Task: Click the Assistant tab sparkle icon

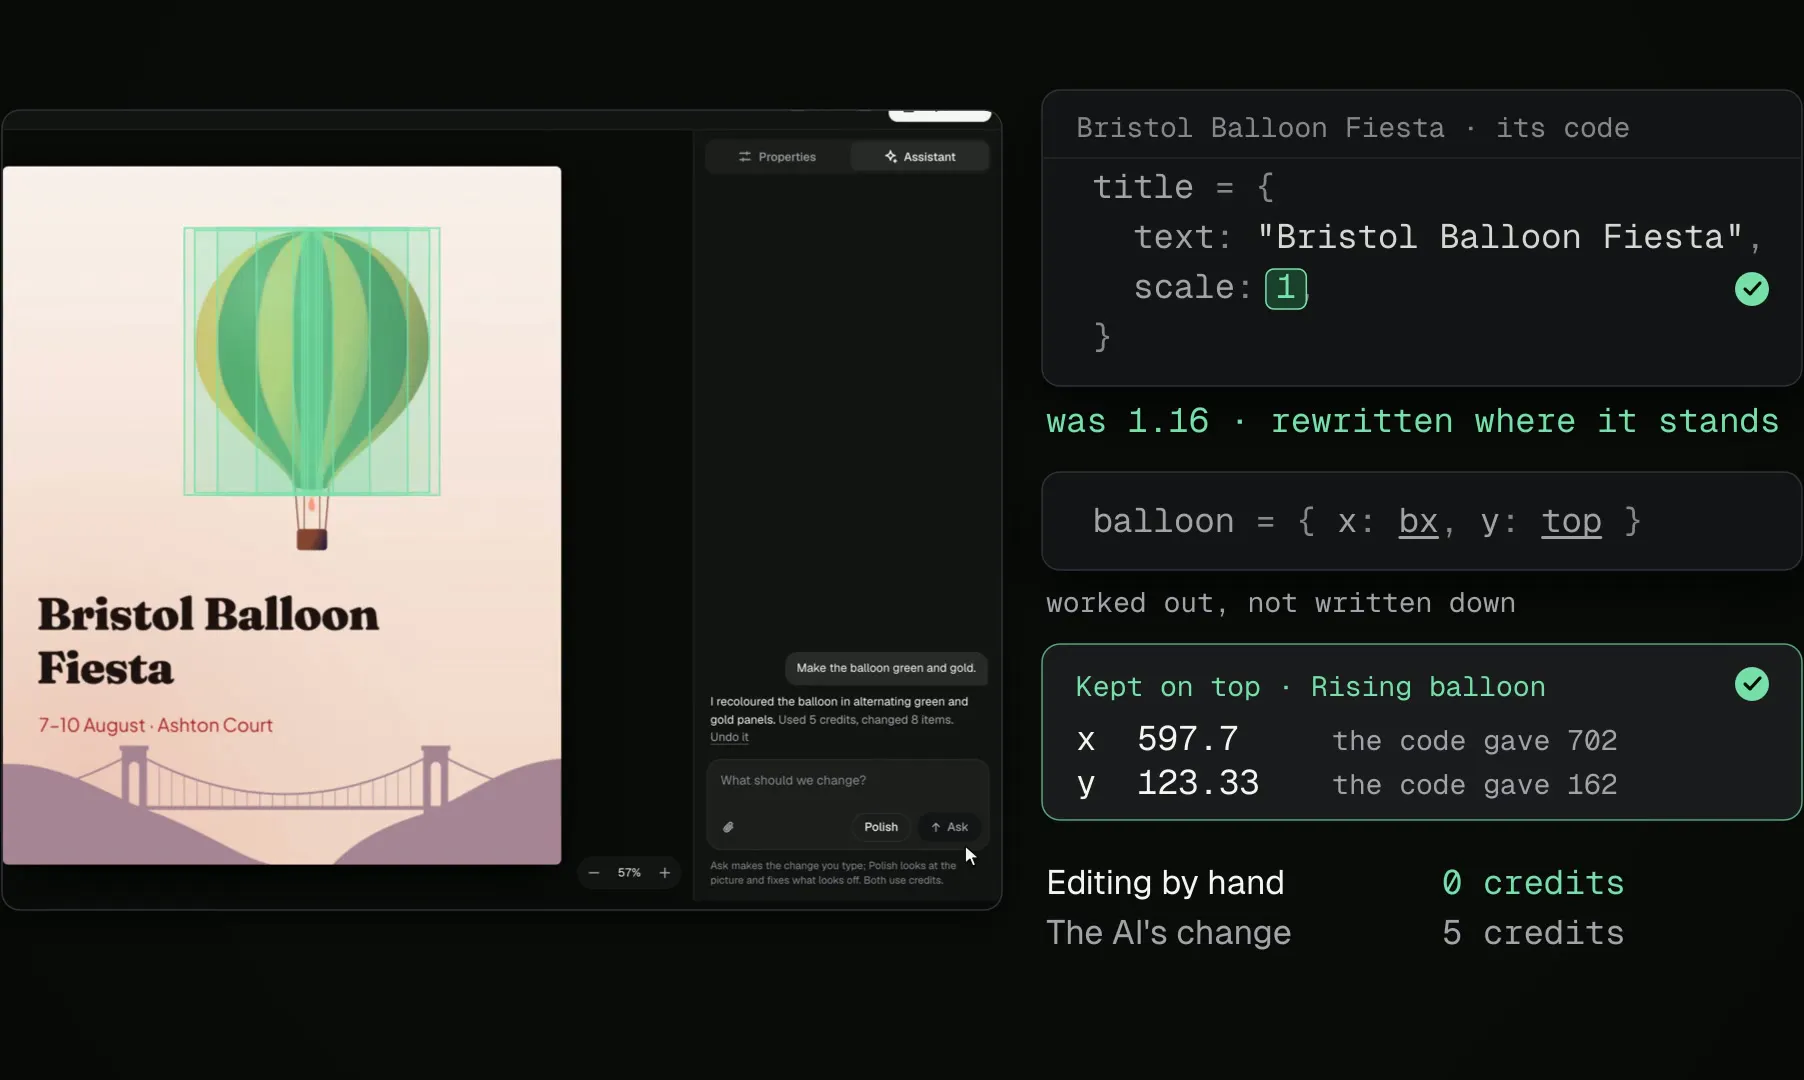Action: 891,157
